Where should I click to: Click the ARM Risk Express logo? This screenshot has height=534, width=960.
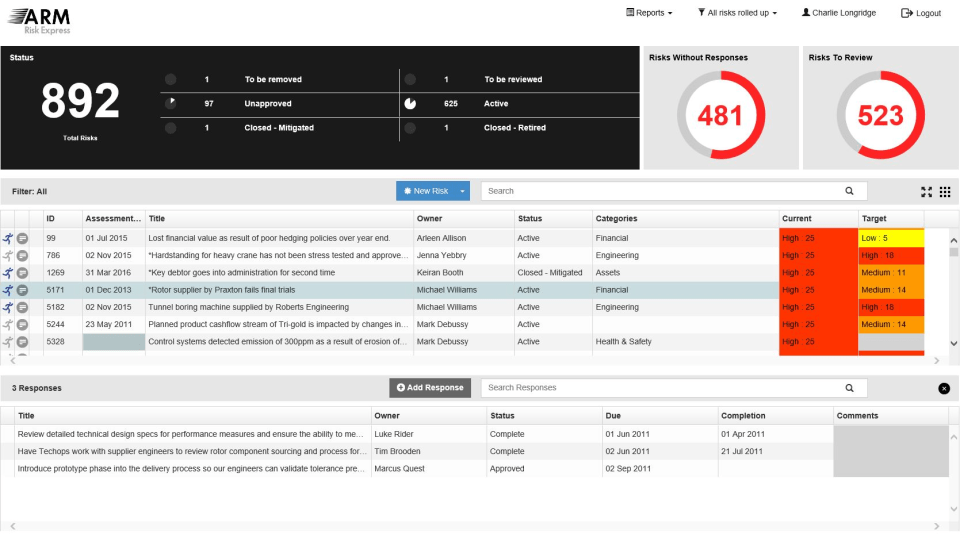coord(40,21)
